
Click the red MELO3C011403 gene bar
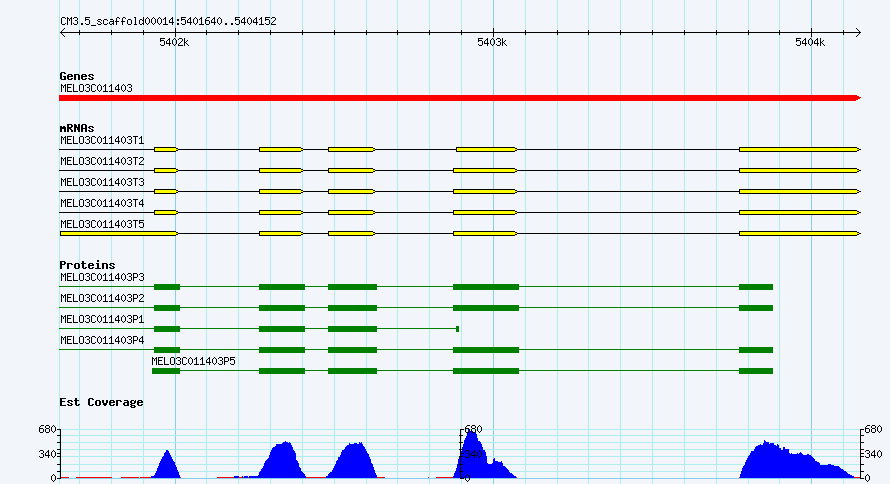coord(460,98)
